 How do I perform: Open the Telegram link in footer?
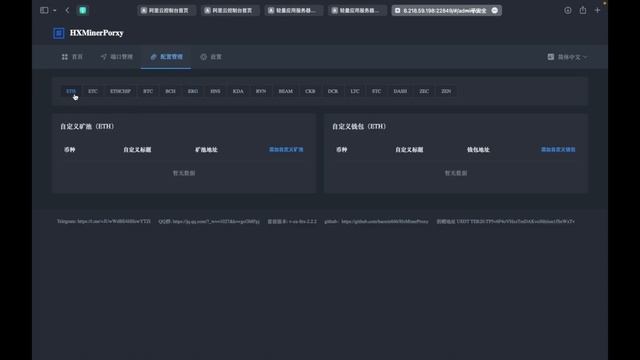point(104,221)
